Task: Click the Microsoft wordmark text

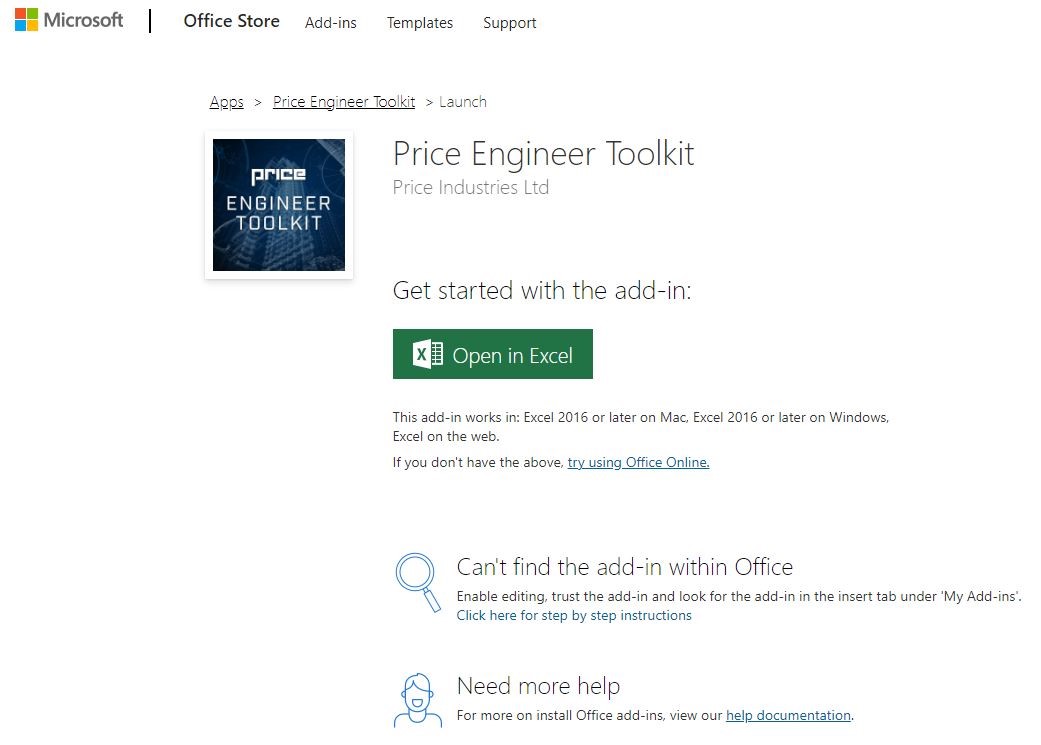Action: pyautogui.click(x=83, y=20)
